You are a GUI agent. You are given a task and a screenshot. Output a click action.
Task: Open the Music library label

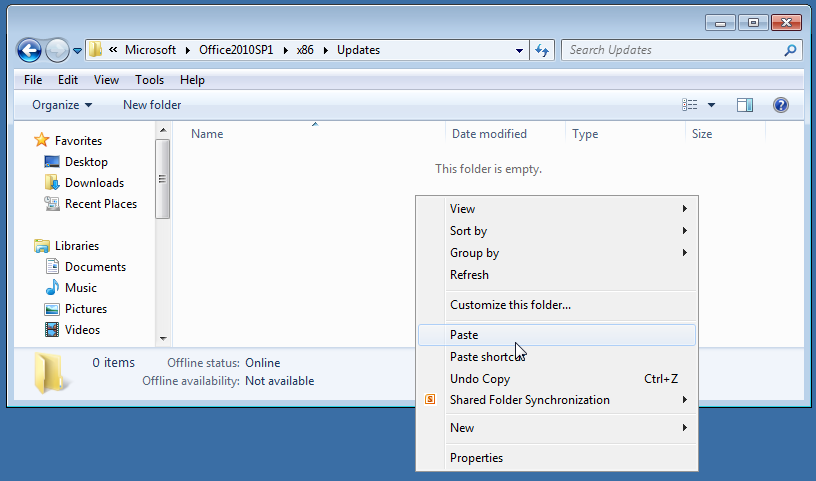81,287
